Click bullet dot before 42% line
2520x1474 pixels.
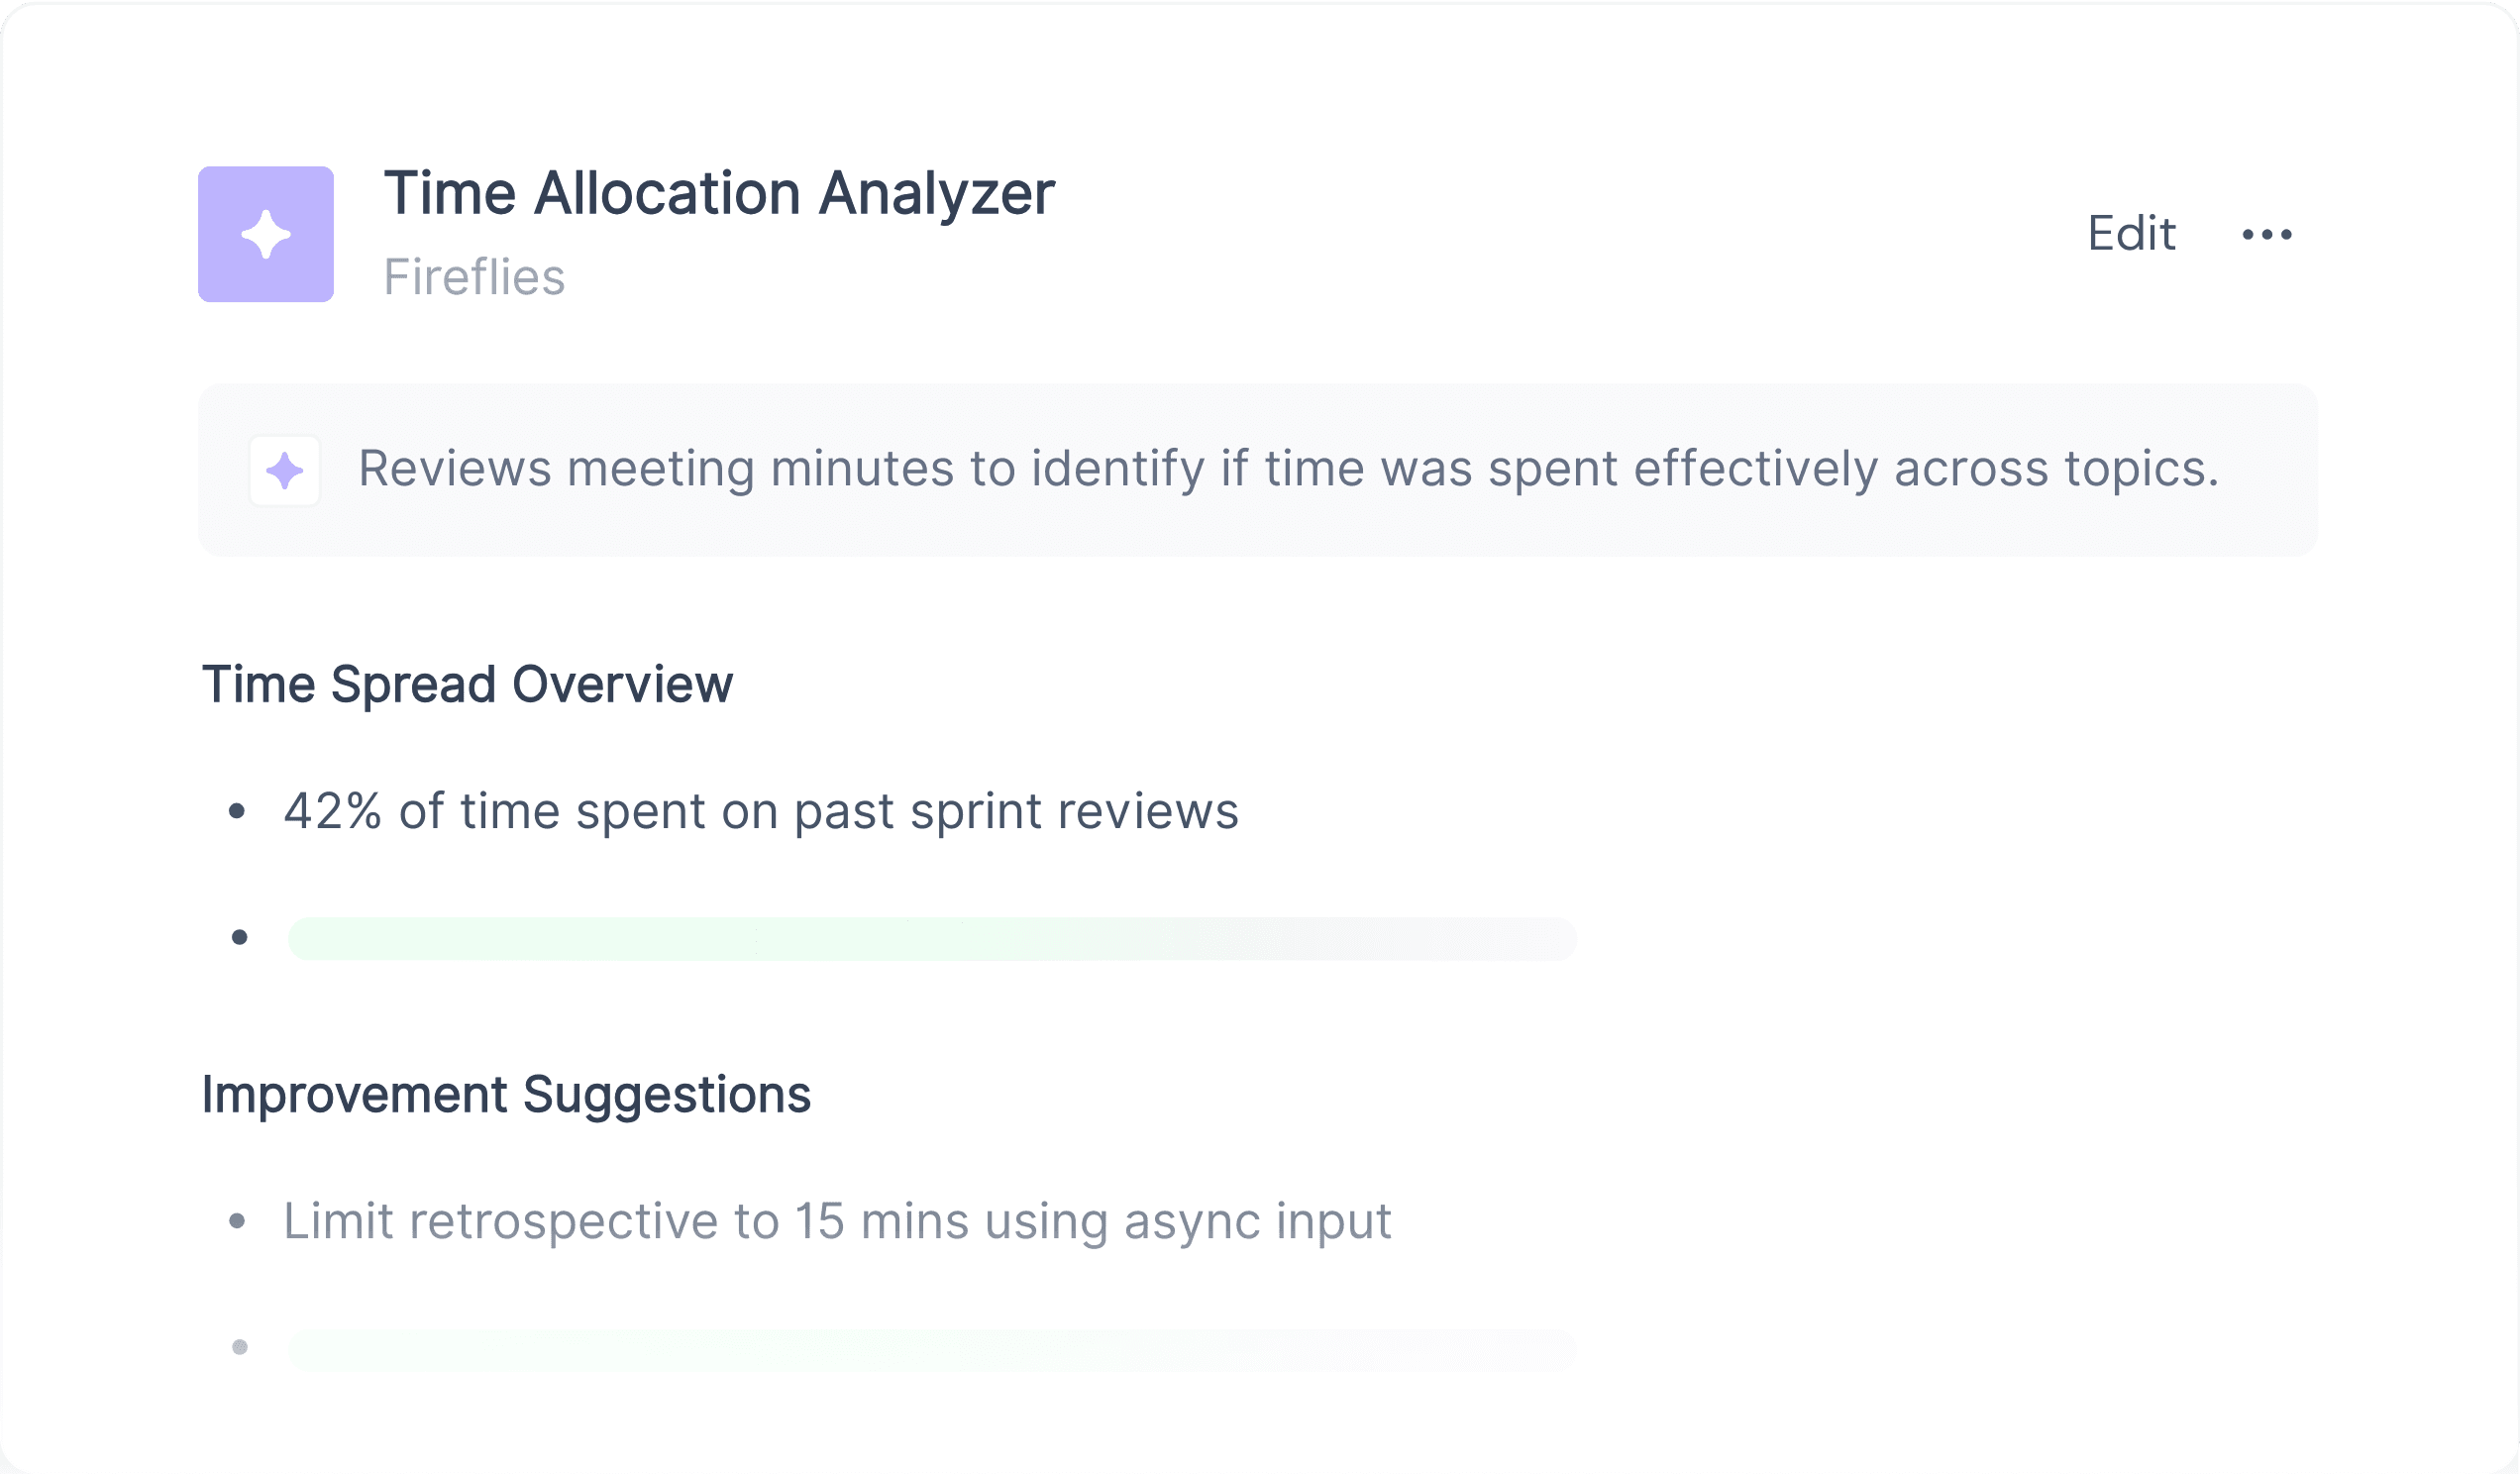pyautogui.click(x=237, y=811)
